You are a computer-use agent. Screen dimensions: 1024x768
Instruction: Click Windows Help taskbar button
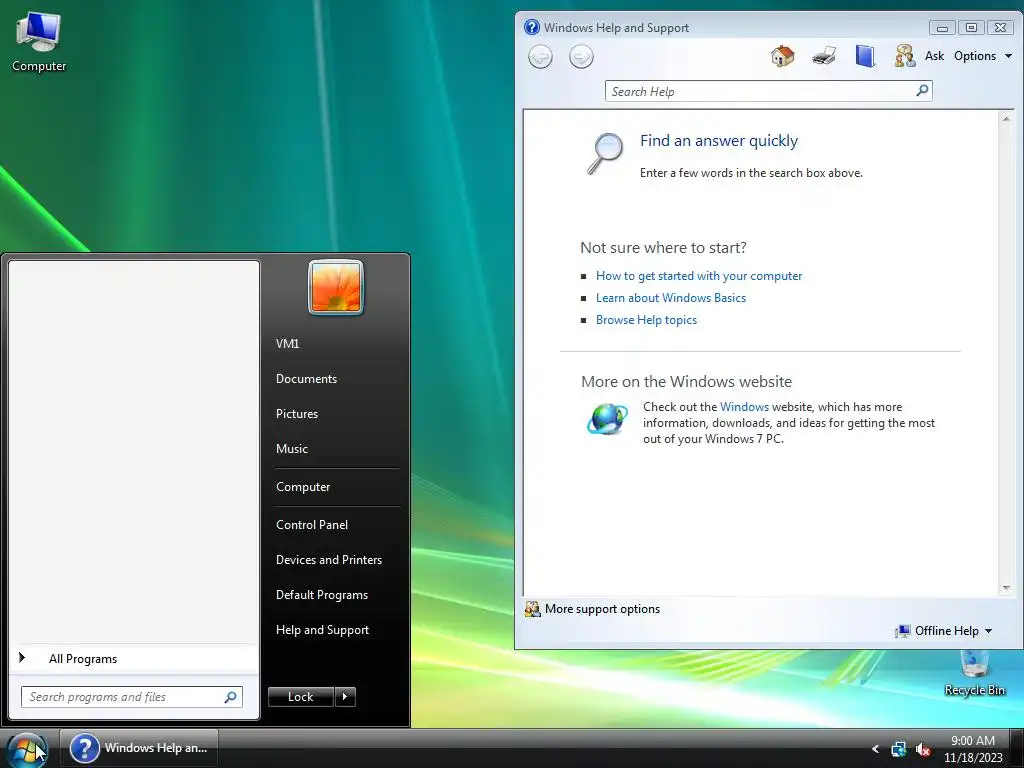(139, 748)
